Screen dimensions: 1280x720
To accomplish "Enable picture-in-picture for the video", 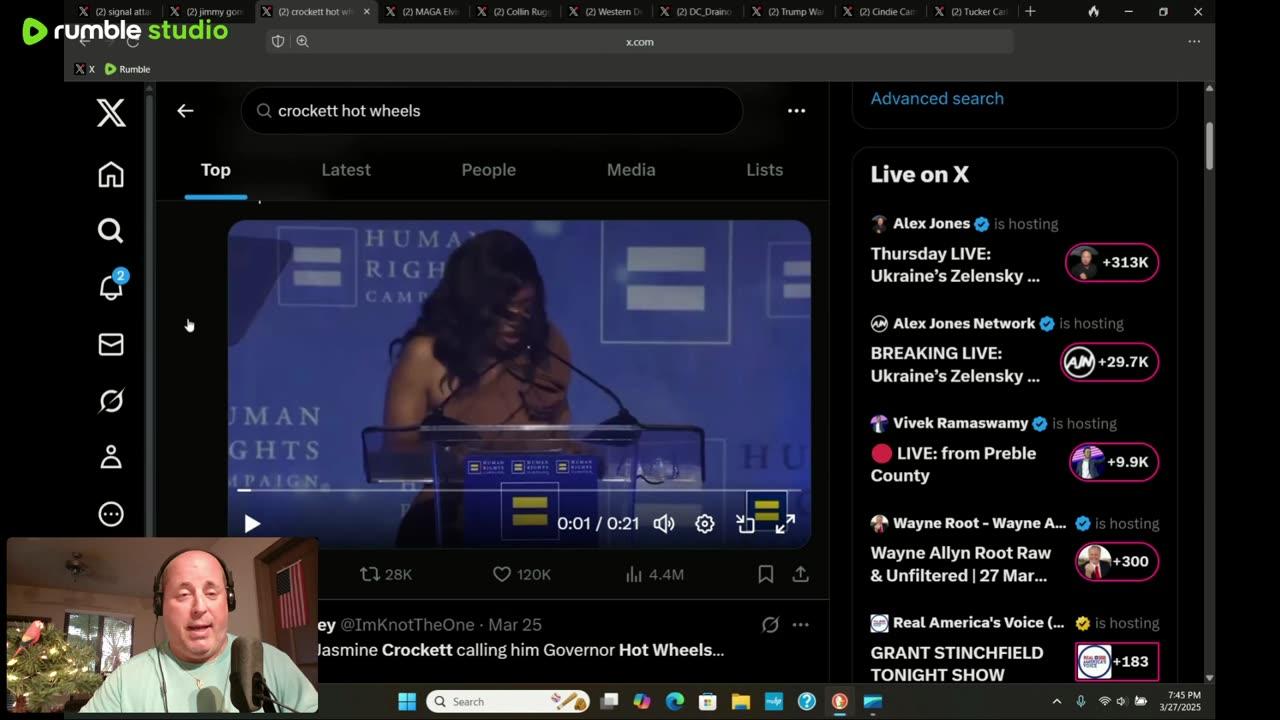I will 746,523.
